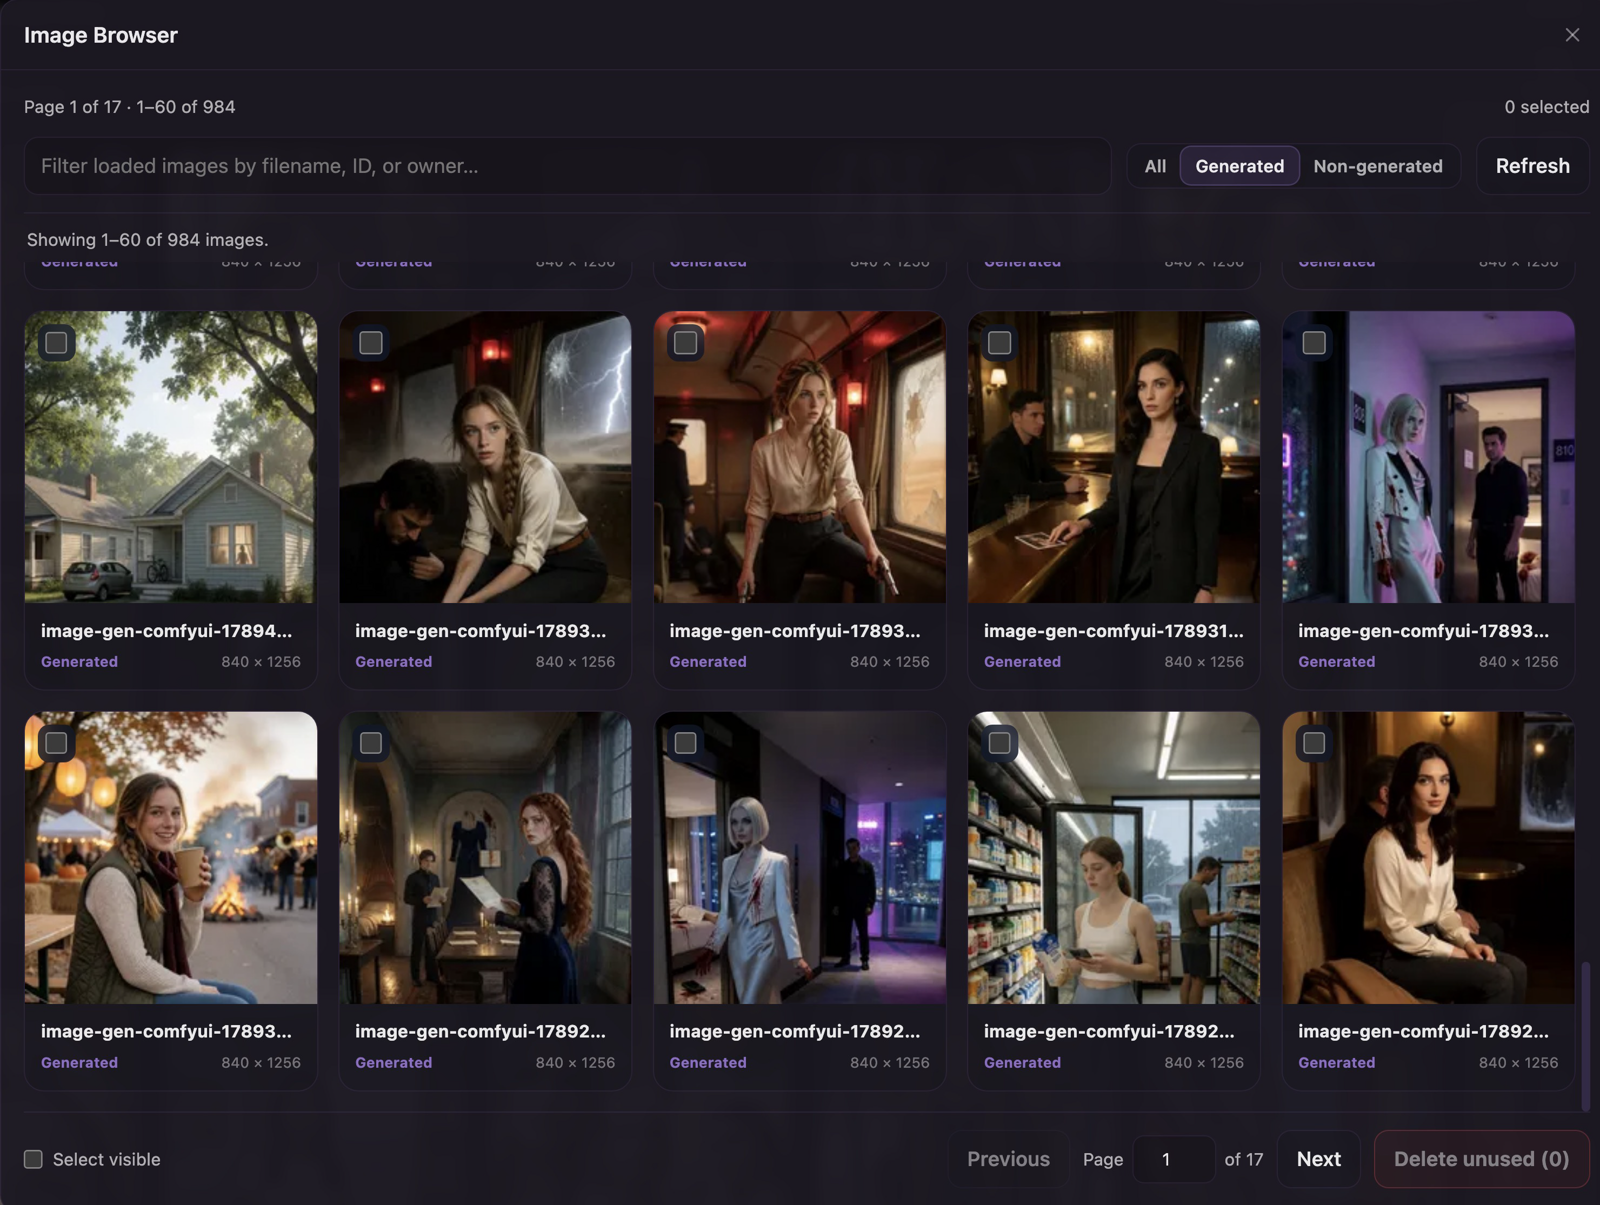Viewport: 1600px width, 1205px height.
Task: Click the Refresh button
Action: (1532, 166)
